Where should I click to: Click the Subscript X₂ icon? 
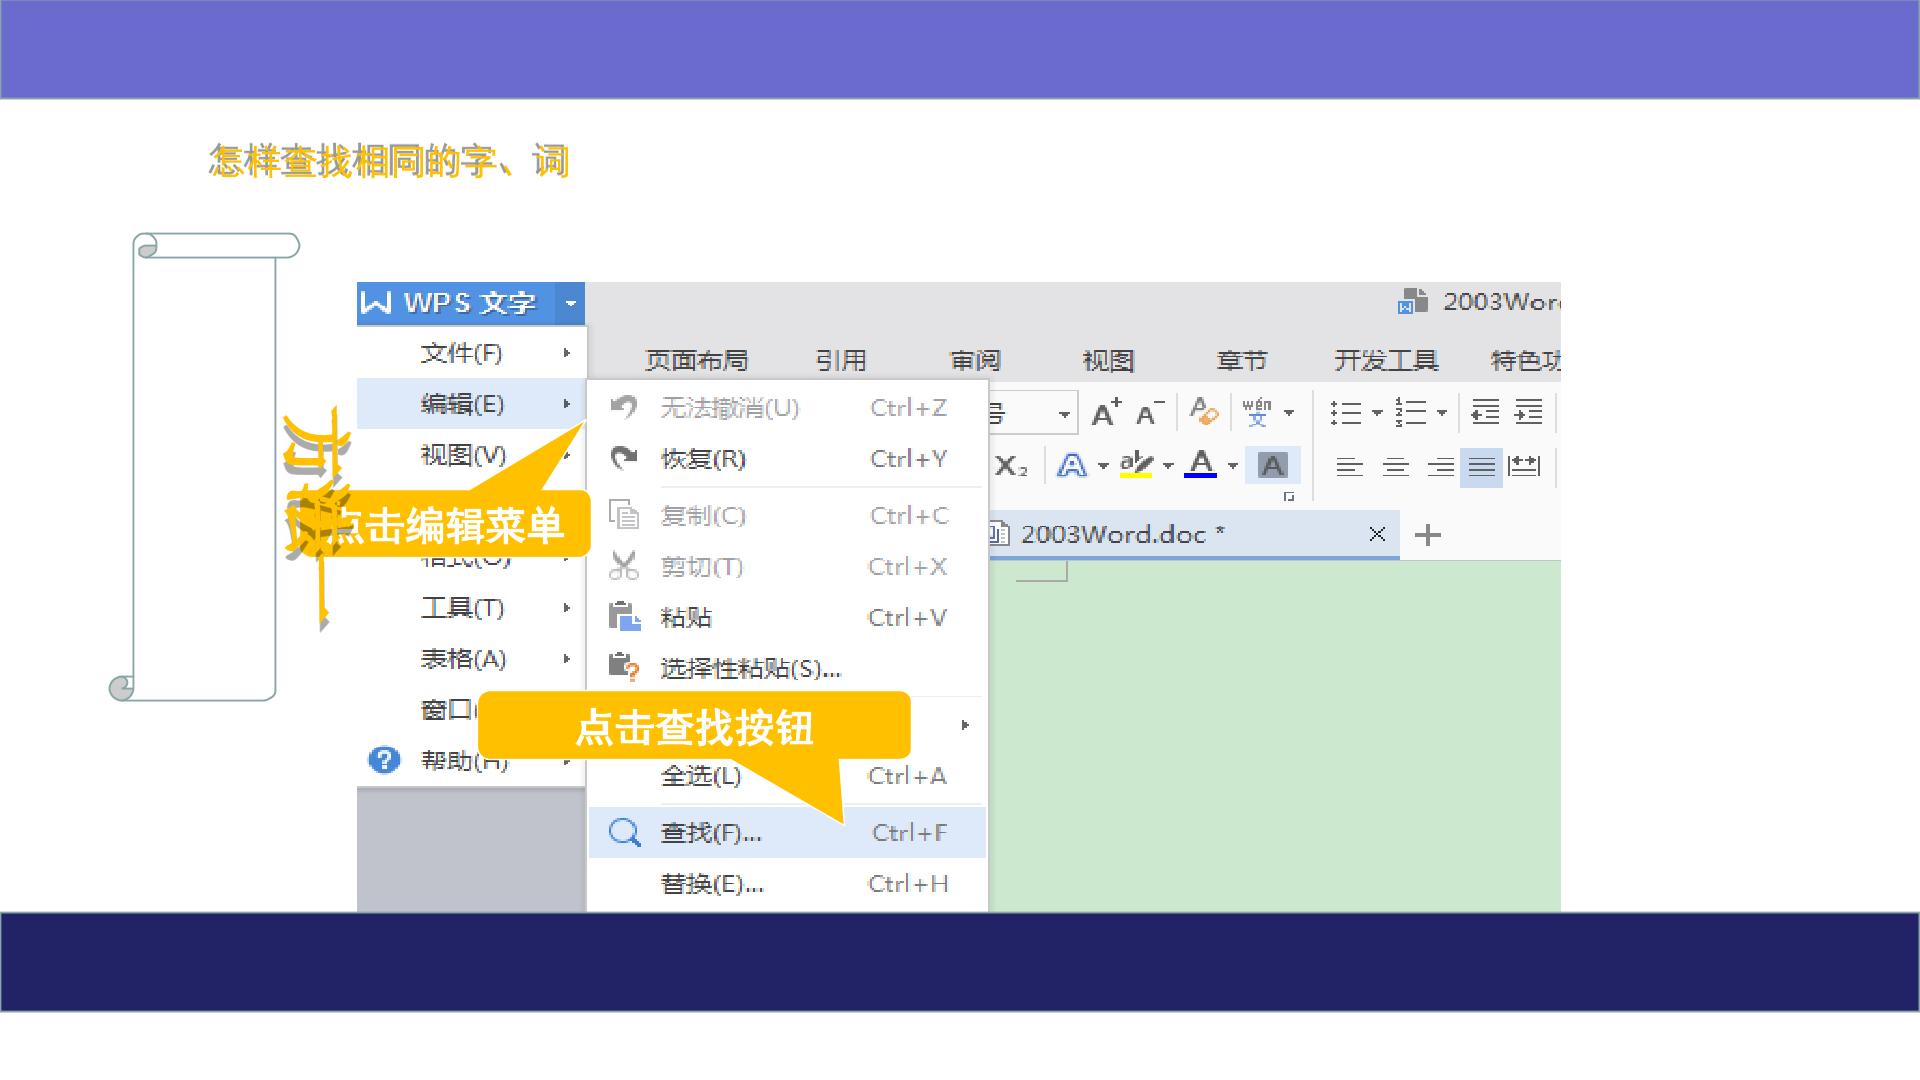click(1011, 465)
